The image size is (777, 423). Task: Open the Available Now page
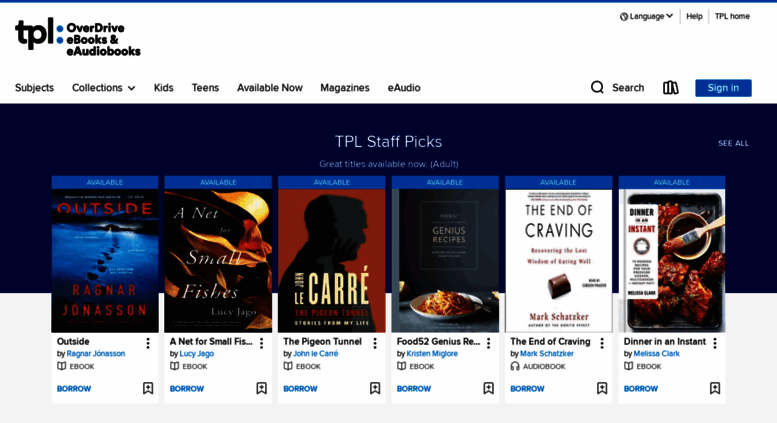[x=270, y=88]
